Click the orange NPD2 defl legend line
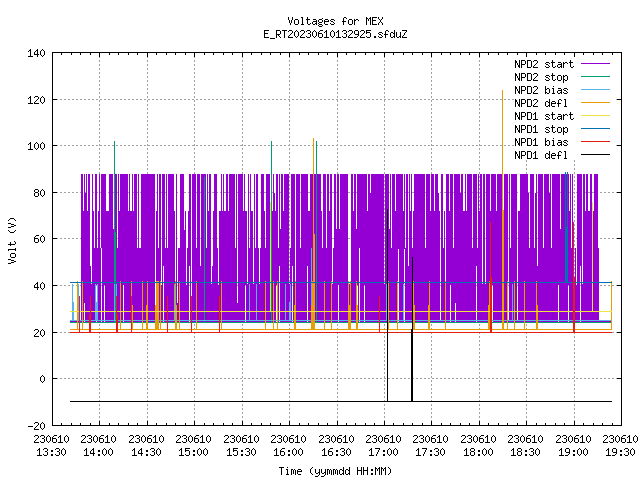Image resolution: width=640 pixels, height=480 pixels. 595,103
